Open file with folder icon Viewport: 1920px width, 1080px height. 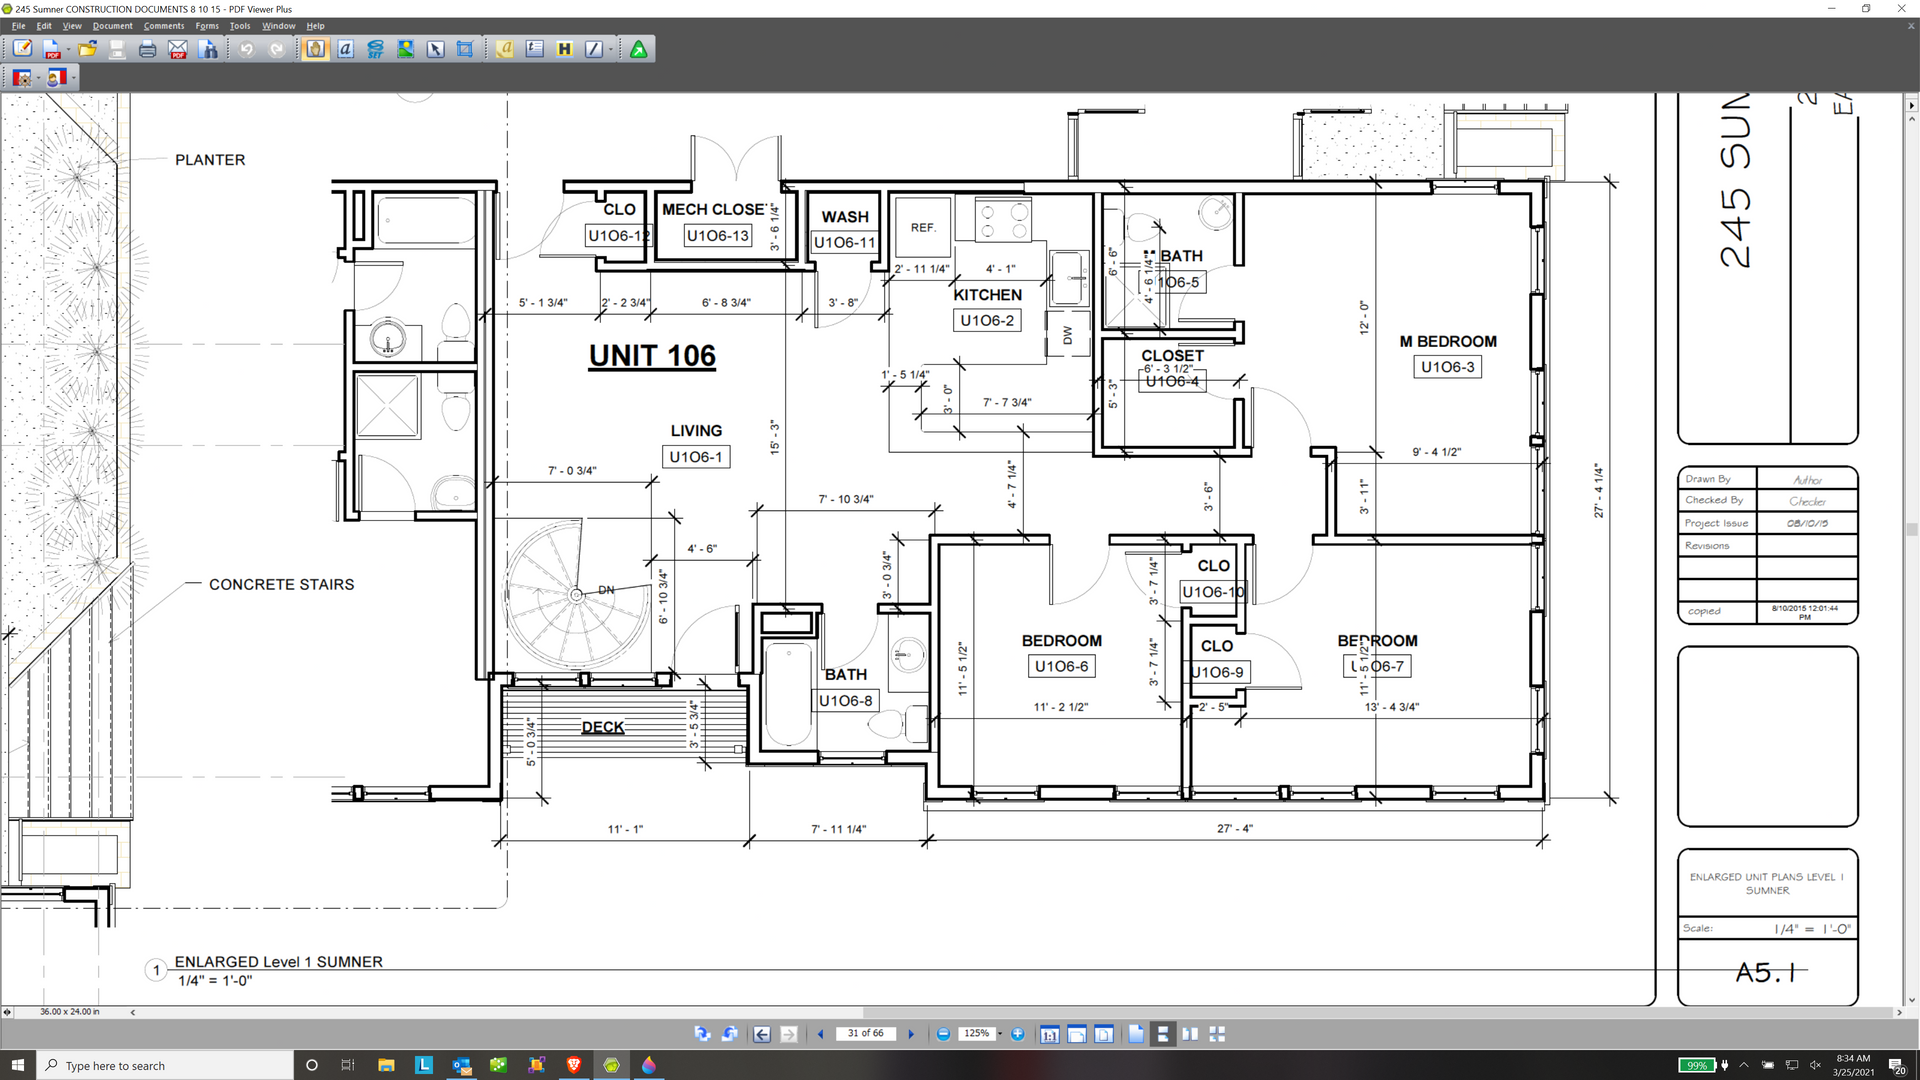click(87, 49)
